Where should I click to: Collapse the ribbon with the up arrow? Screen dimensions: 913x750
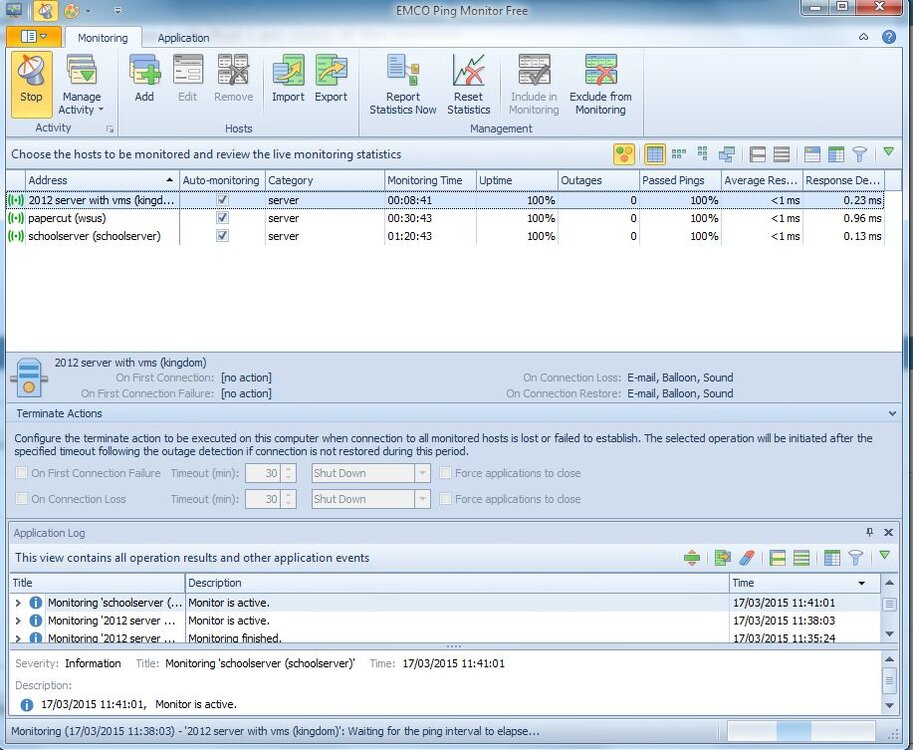(864, 37)
